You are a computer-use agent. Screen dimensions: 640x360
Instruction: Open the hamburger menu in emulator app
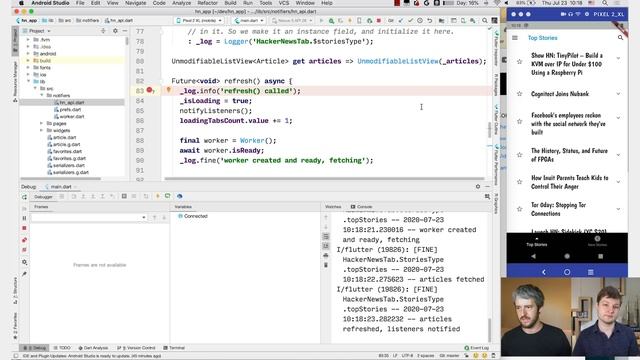pyautogui.click(x=515, y=38)
